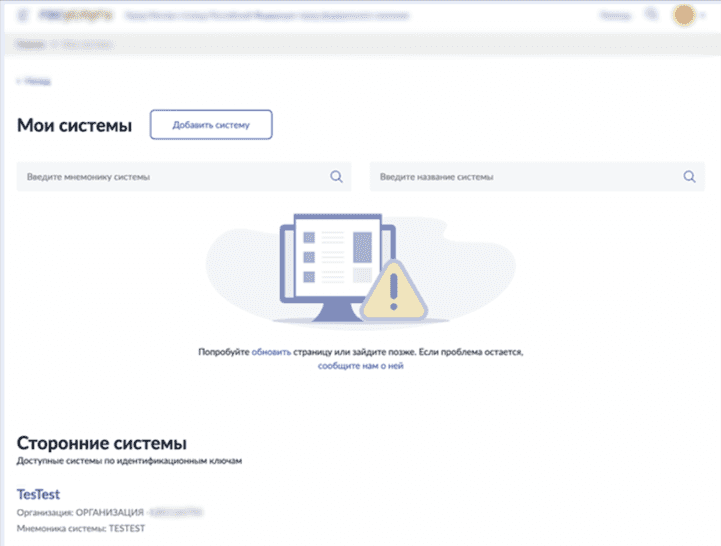
Task: Focus the Введите название системы field
Action: pos(520,177)
